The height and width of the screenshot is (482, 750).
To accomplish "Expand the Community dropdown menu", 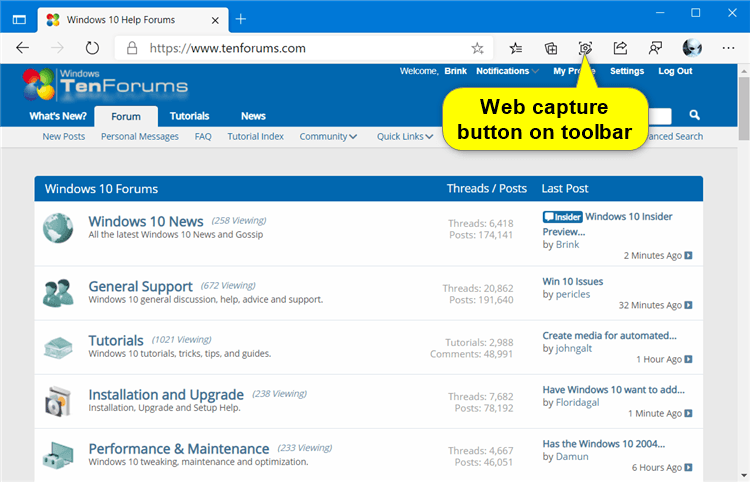I will 328,136.
